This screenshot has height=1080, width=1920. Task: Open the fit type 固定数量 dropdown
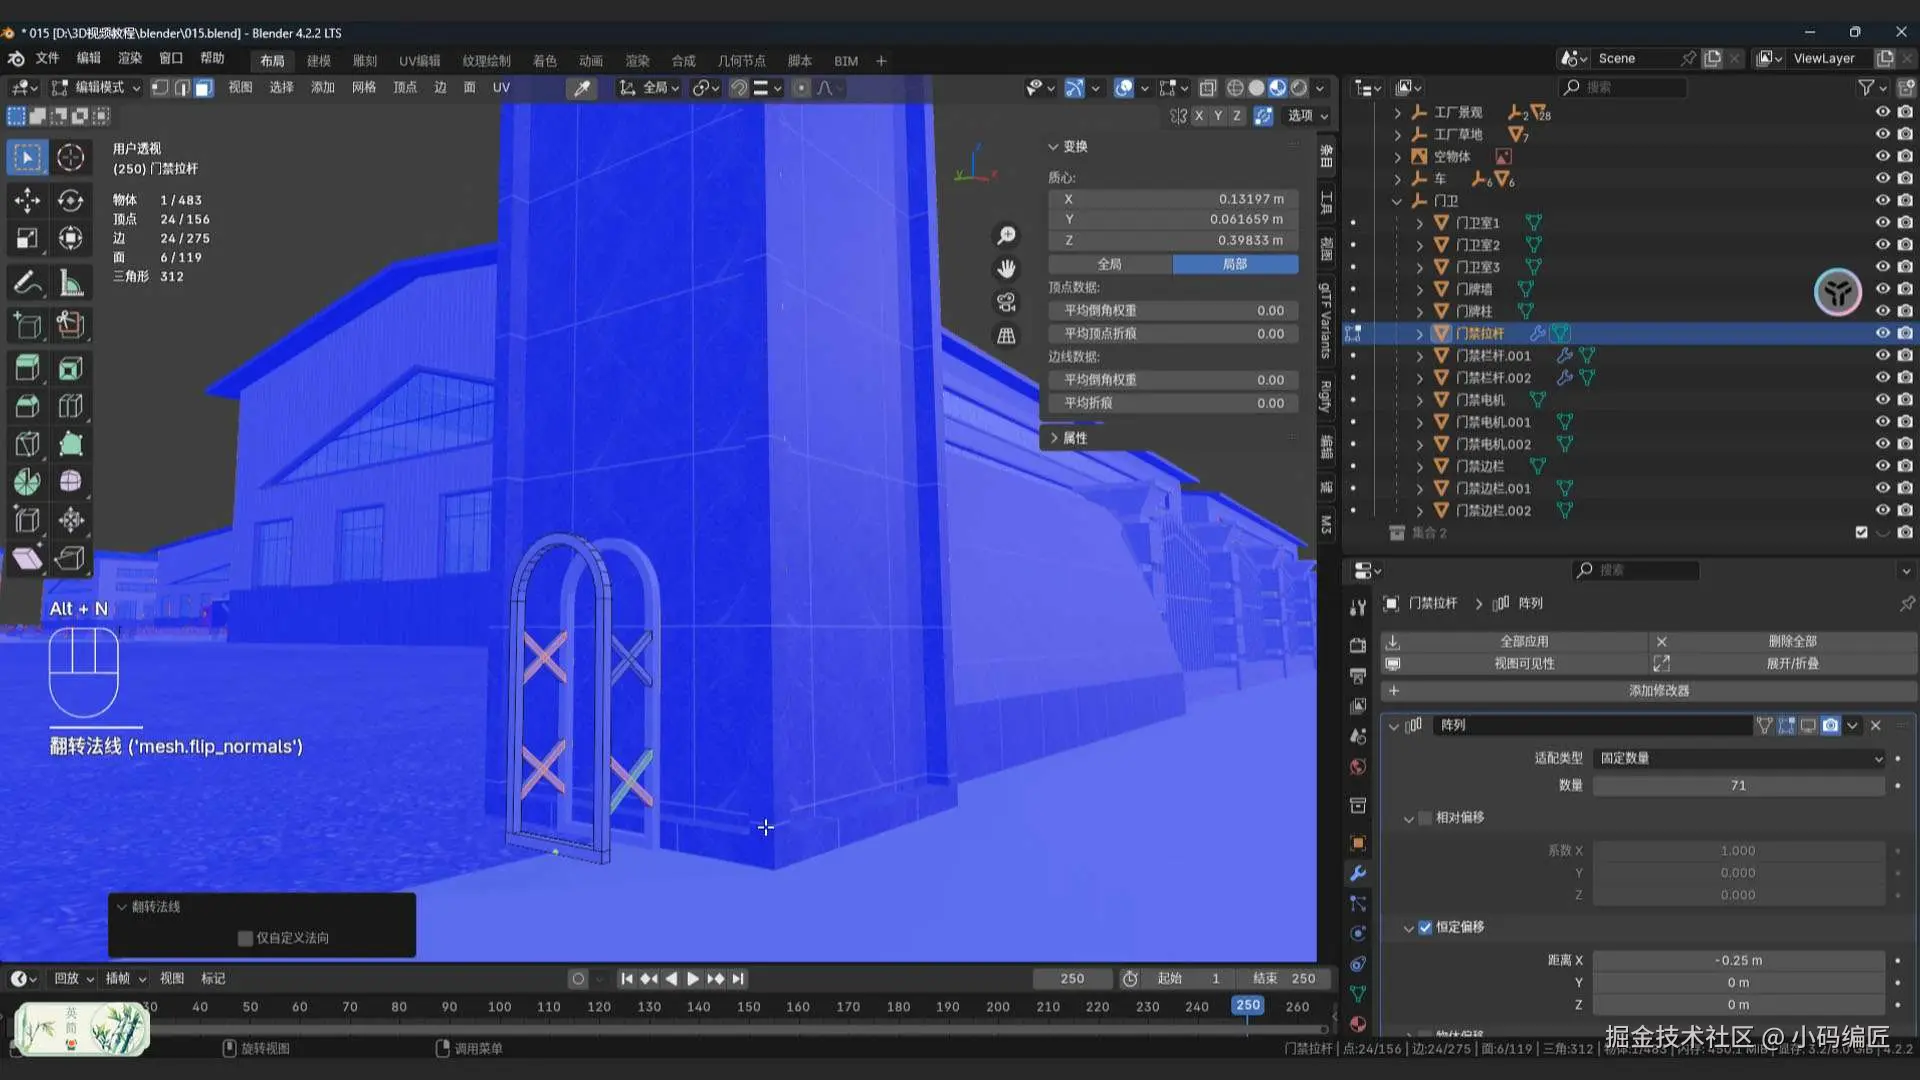point(1738,758)
